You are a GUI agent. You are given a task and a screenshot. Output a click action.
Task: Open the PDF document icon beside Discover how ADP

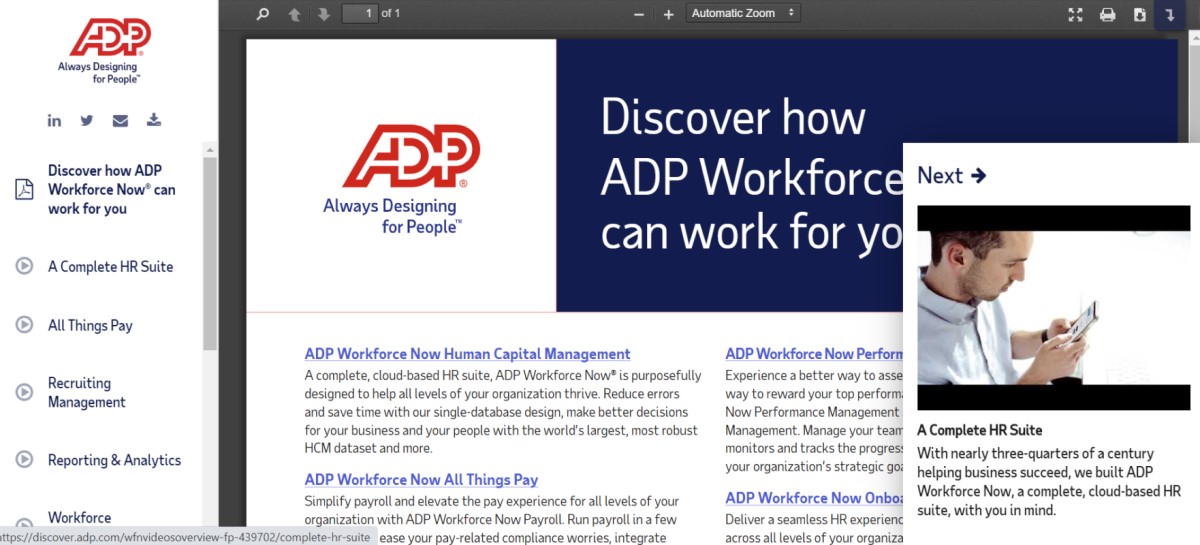pyautogui.click(x=24, y=189)
